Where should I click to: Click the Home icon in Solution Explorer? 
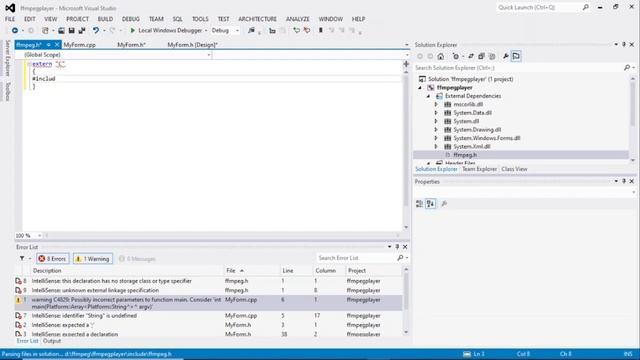point(440,56)
